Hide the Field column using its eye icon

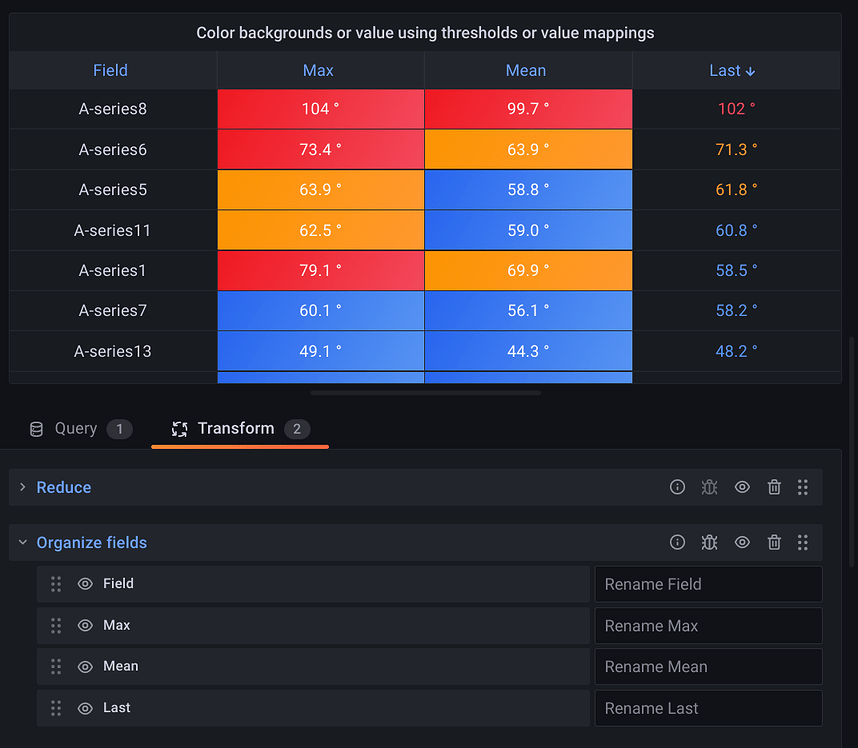point(85,584)
